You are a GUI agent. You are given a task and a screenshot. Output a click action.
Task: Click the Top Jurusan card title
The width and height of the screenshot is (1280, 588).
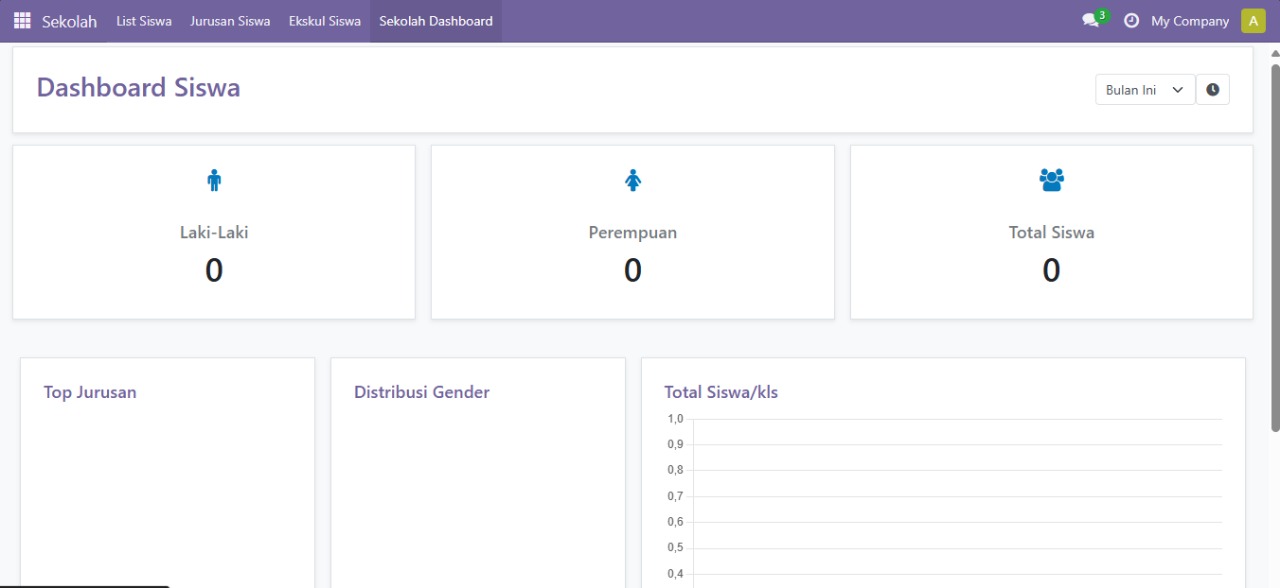coord(90,392)
